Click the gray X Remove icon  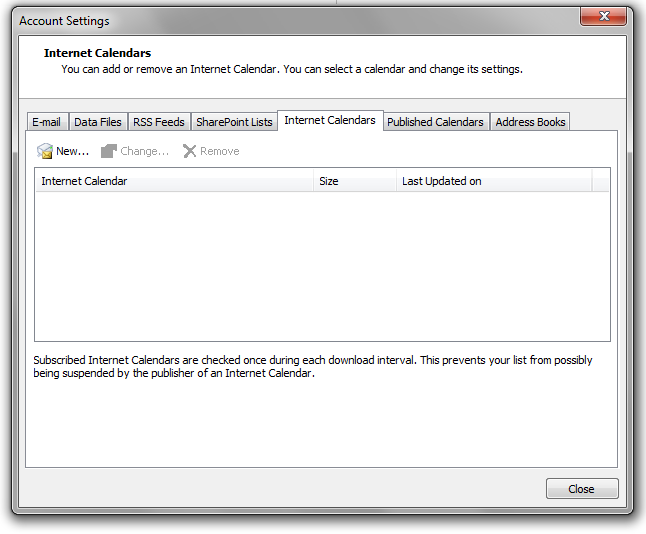pos(189,151)
